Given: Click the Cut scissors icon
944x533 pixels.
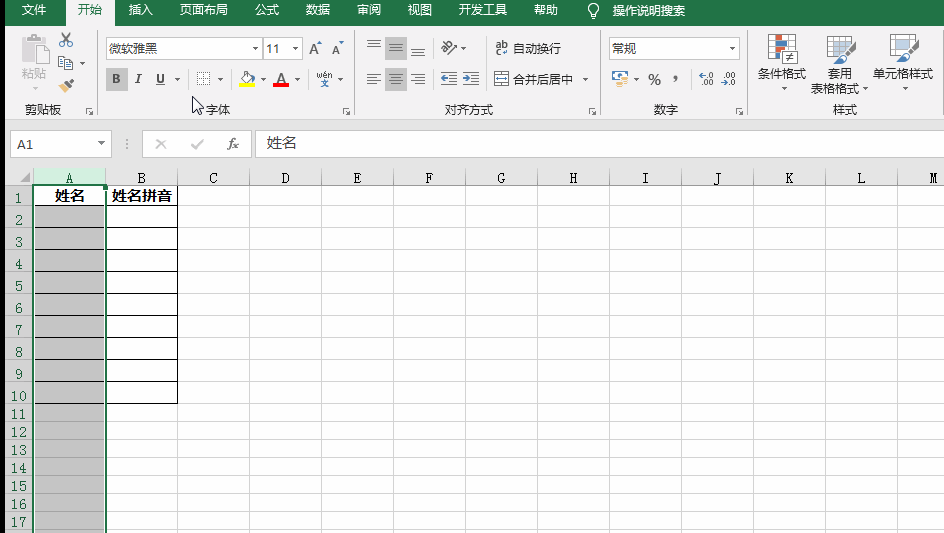Looking at the screenshot, I should [66, 40].
